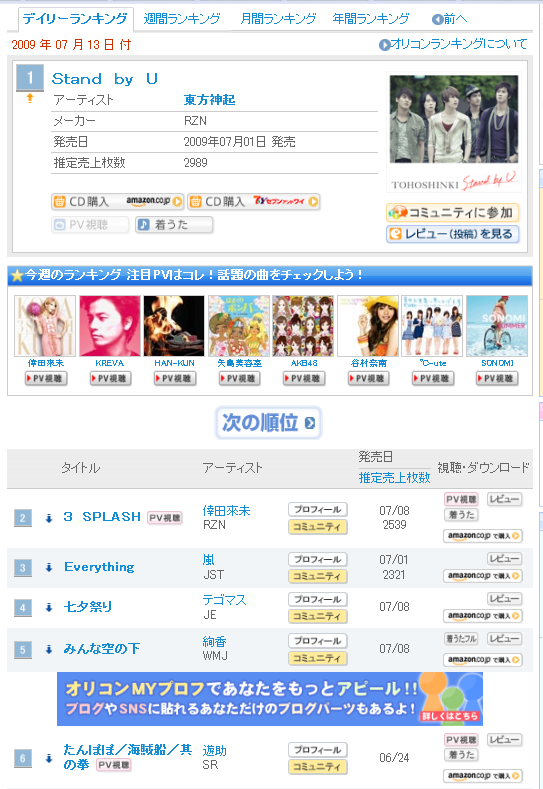Open プロフィール for 嵐
543x789 pixels.
coord(318,559)
